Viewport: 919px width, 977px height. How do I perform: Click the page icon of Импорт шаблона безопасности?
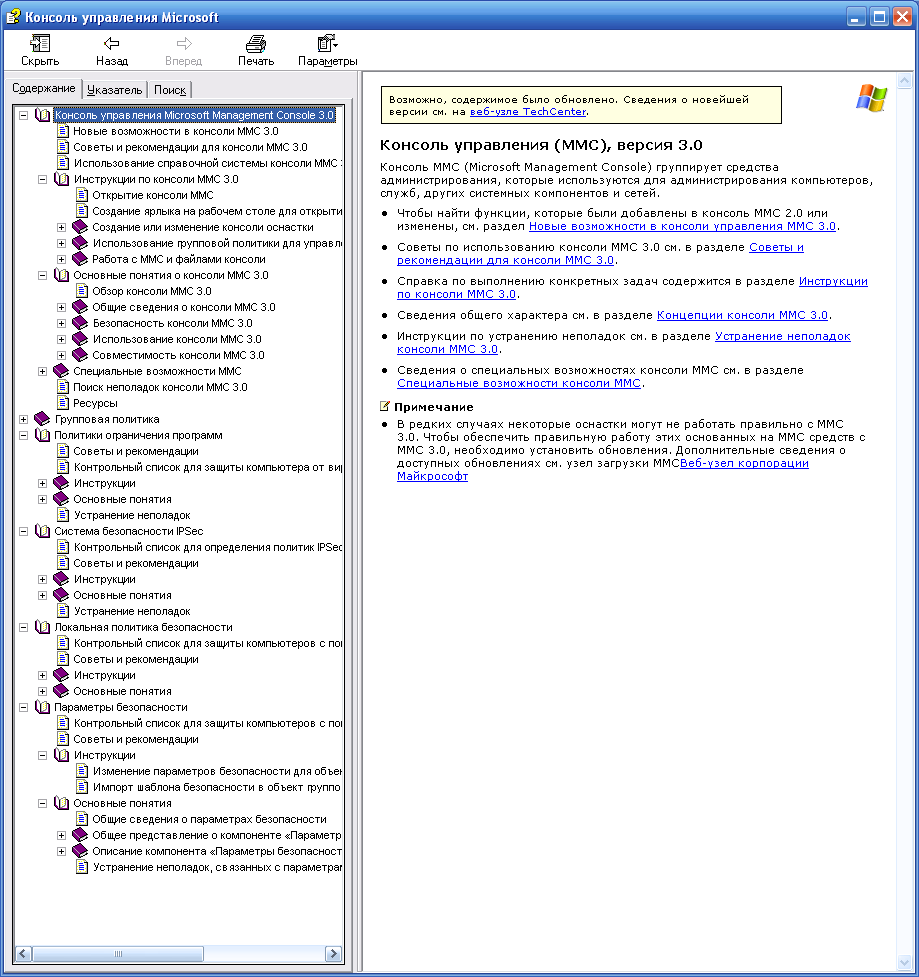coord(82,787)
